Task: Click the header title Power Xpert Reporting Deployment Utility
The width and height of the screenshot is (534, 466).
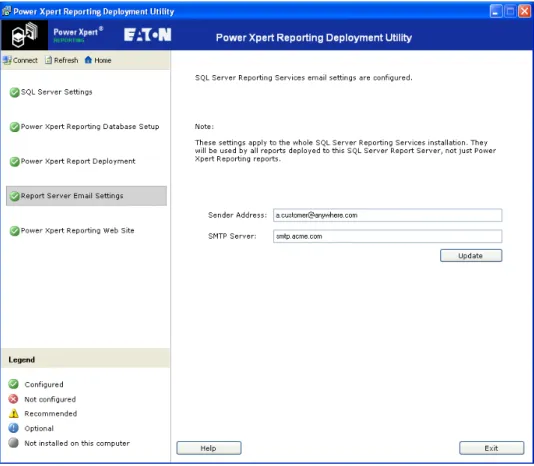Action: (314, 37)
